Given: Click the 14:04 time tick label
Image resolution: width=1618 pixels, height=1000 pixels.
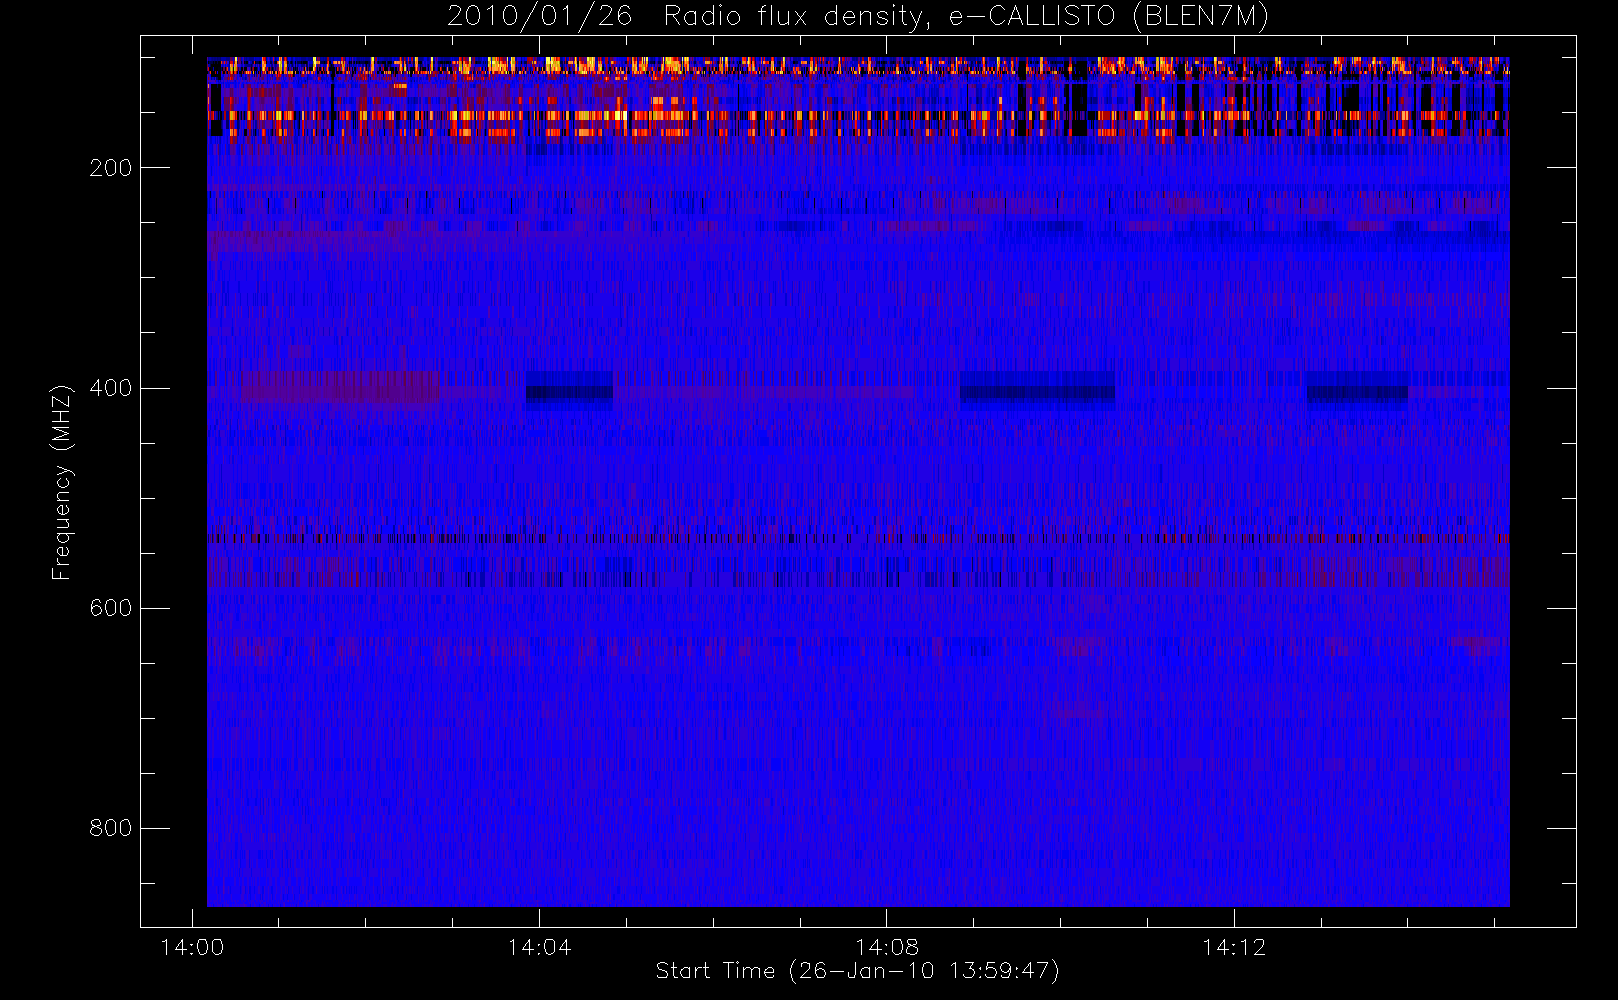Looking at the screenshot, I should click(x=539, y=947).
